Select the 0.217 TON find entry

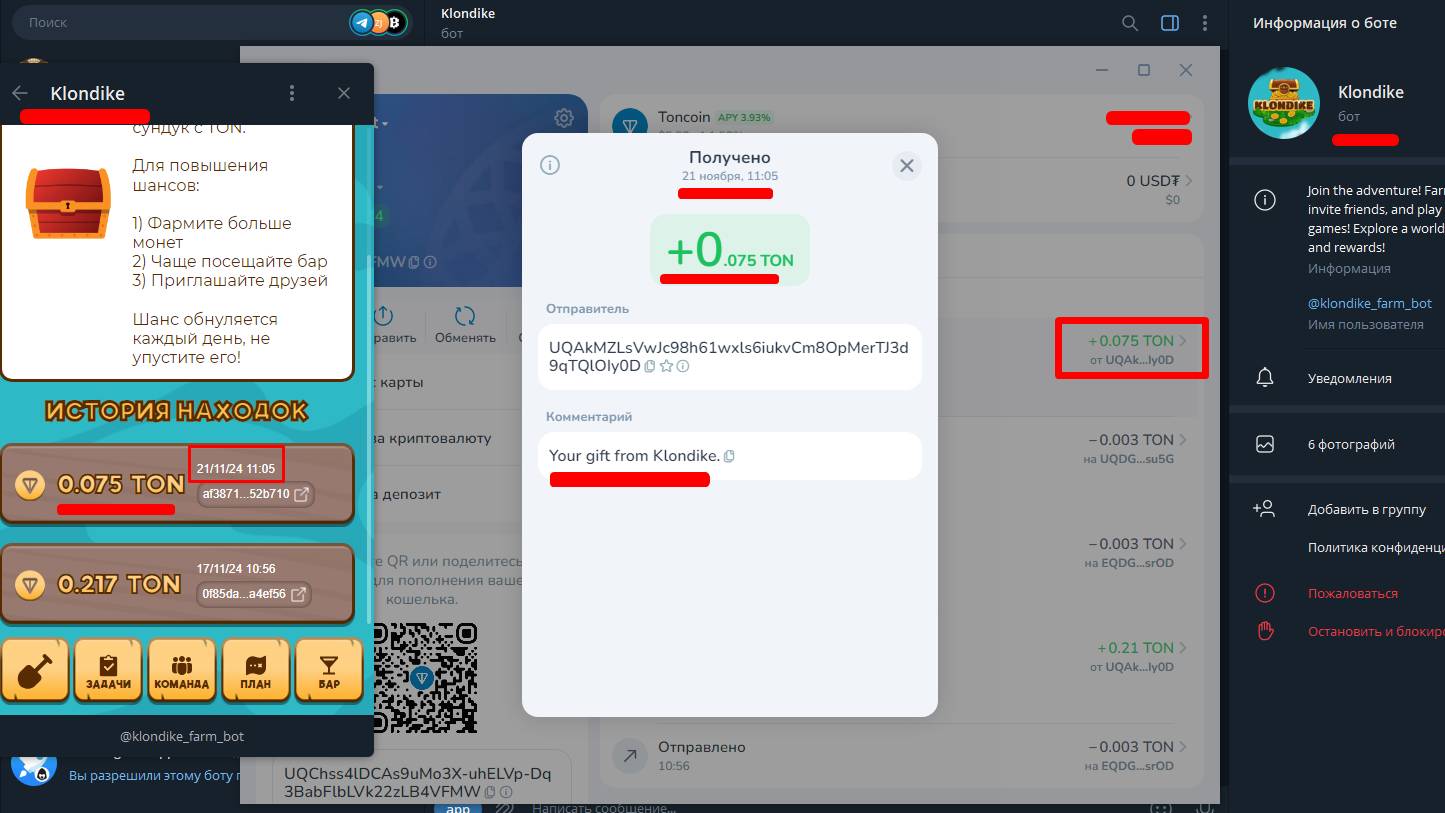click(177, 584)
